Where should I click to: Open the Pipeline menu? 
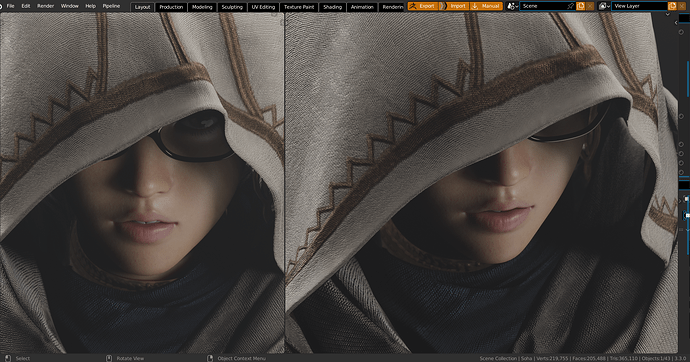click(x=111, y=6)
